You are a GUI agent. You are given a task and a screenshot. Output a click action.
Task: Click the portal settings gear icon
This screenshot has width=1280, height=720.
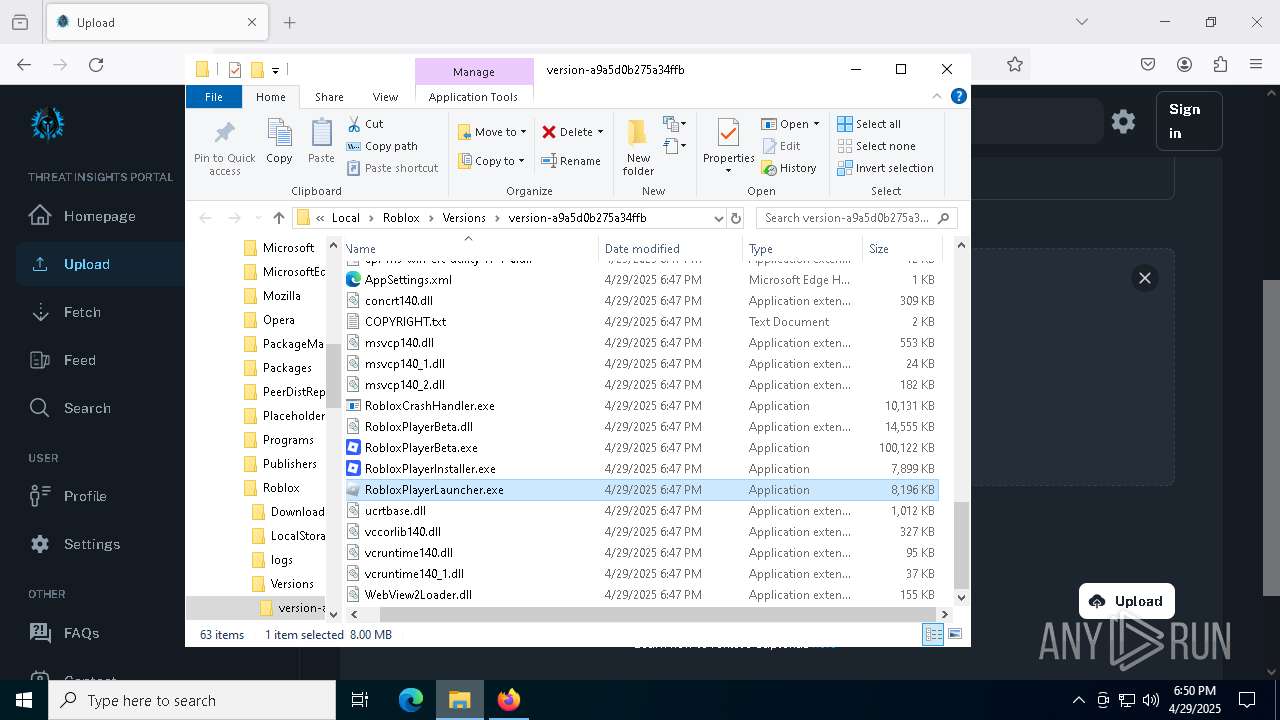pyautogui.click(x=1123, y=121)
